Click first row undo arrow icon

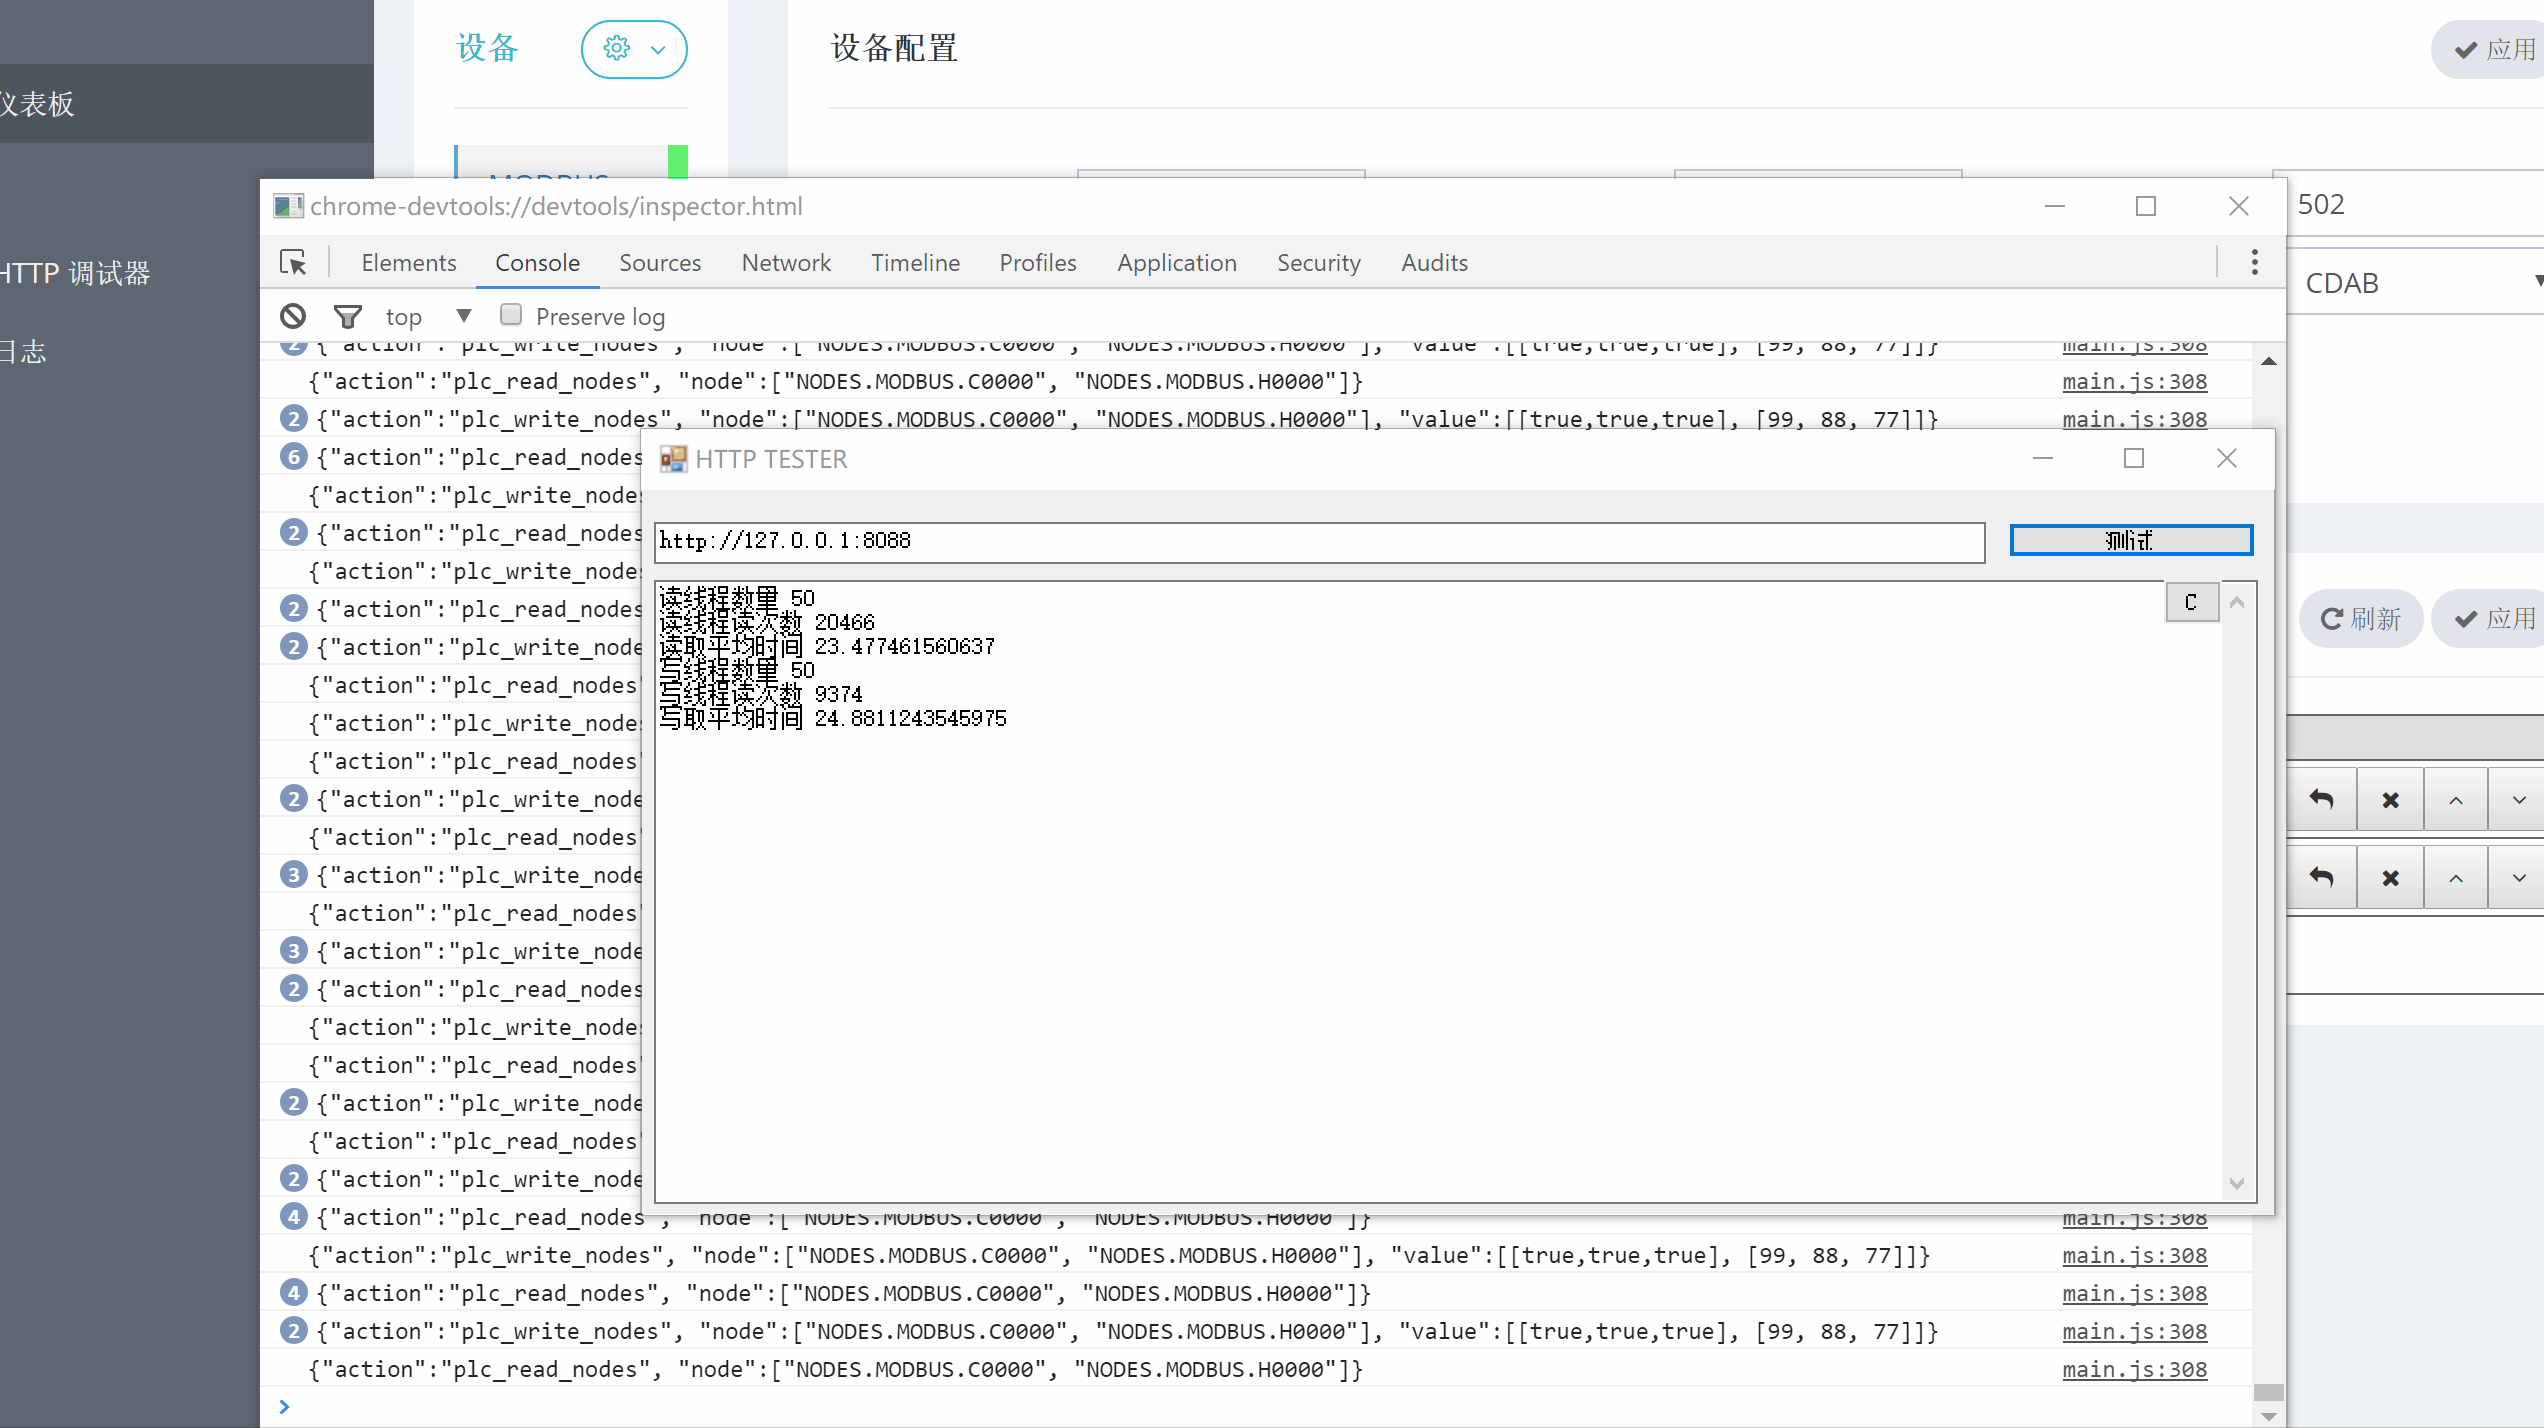click(x=2321, y=800)
